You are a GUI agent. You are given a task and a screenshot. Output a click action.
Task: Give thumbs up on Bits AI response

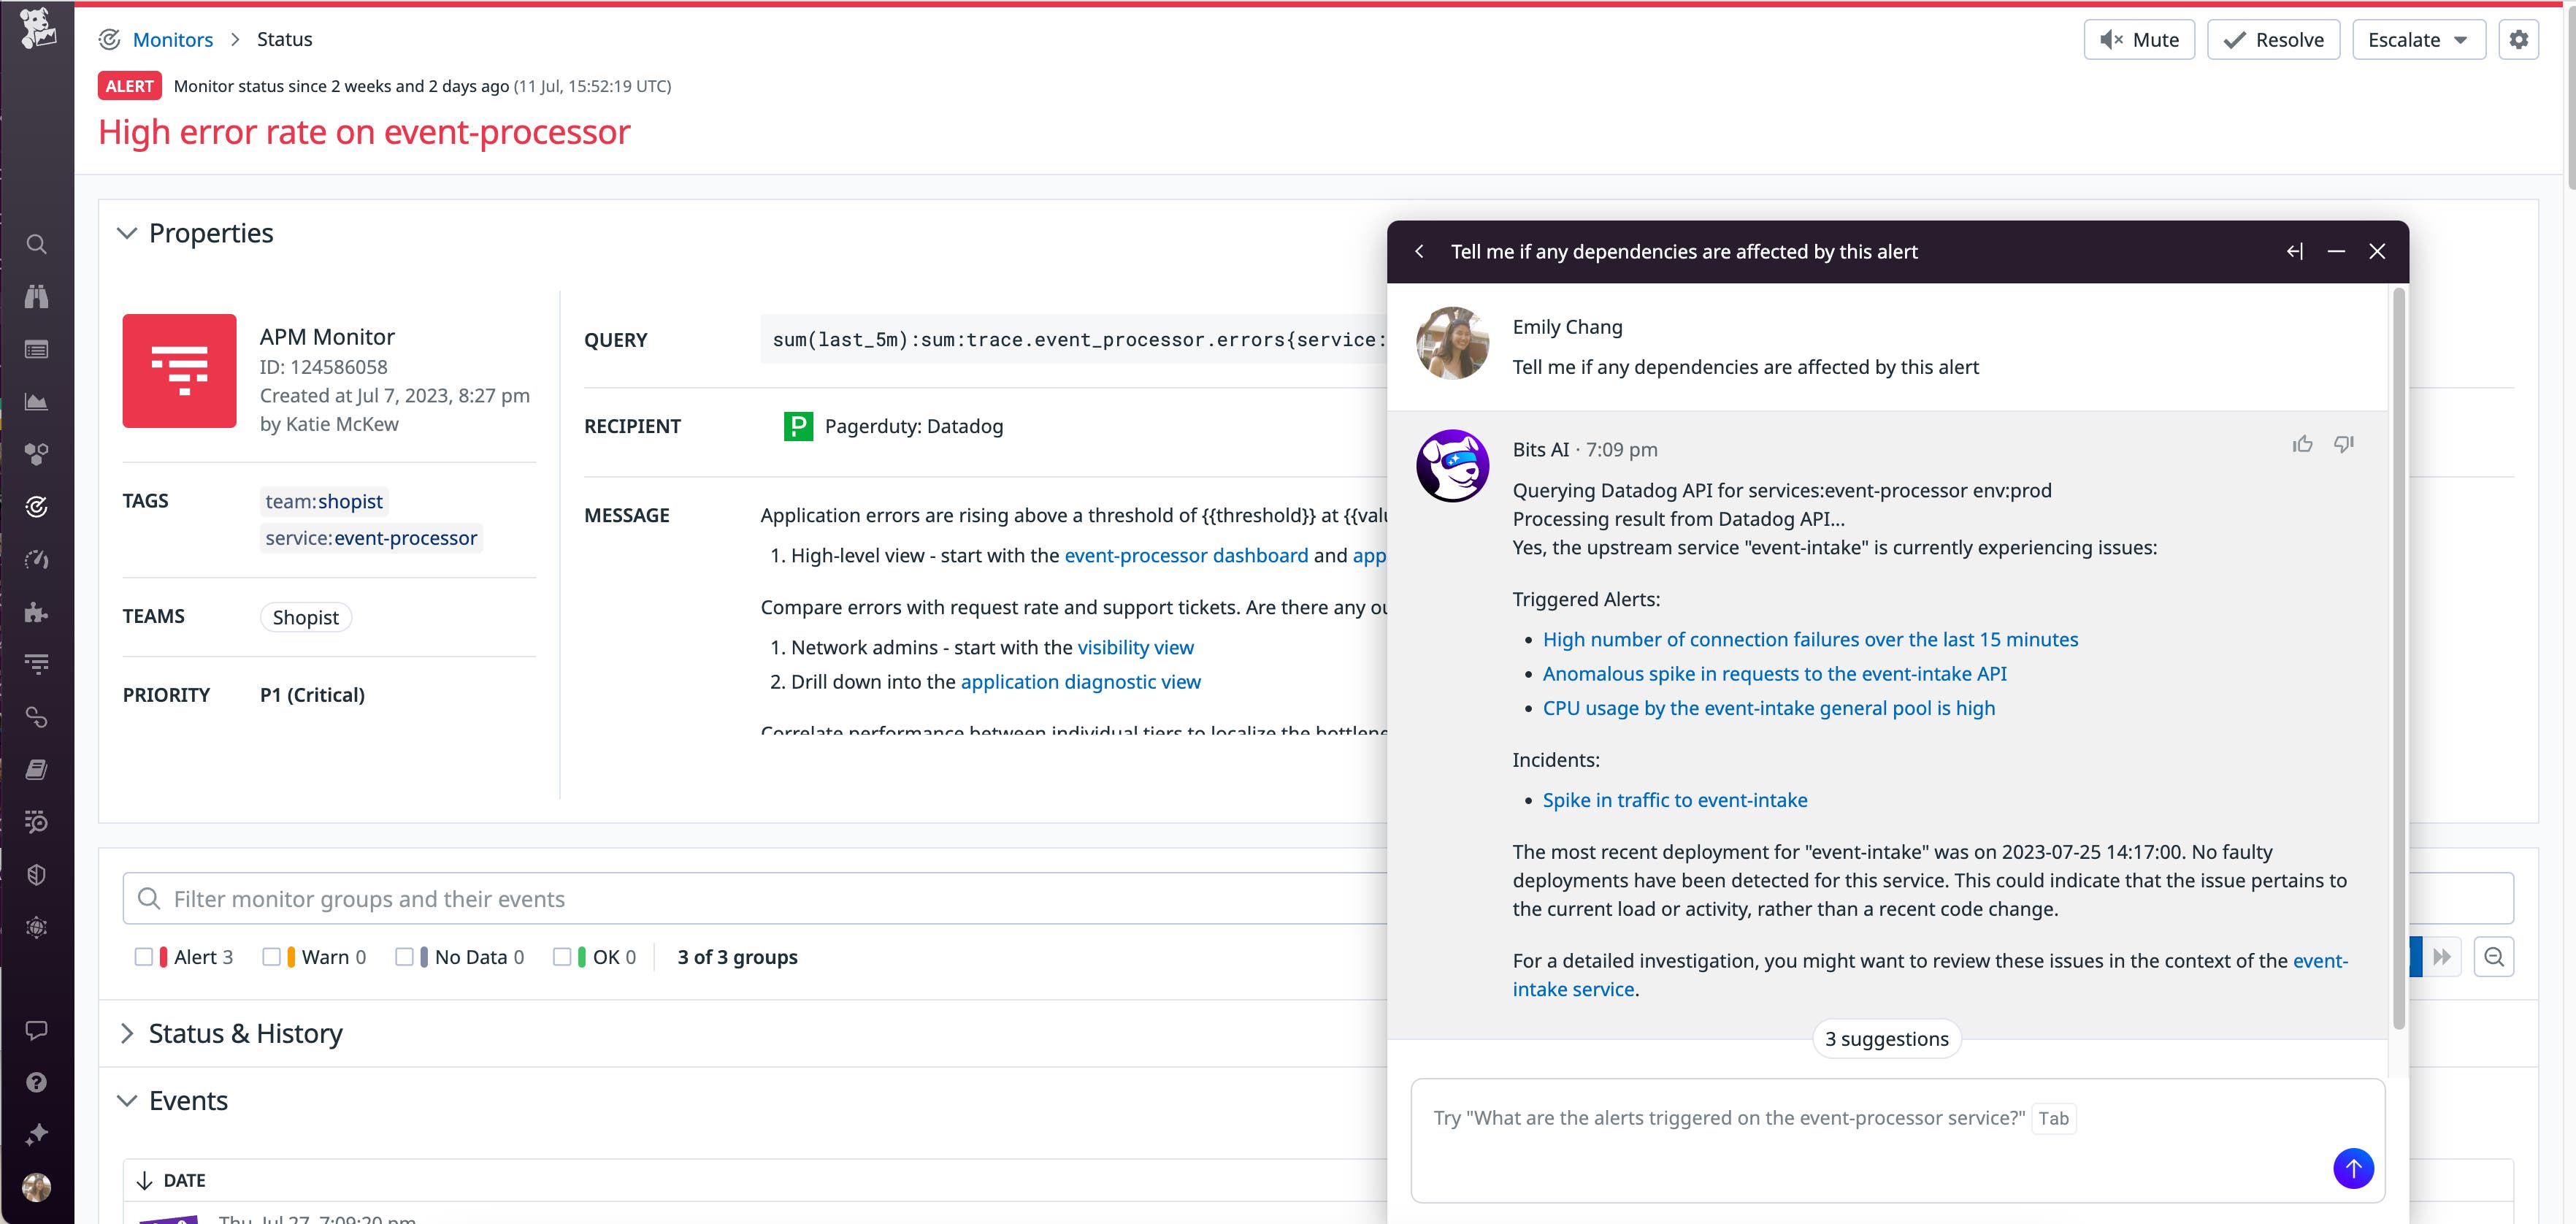pos(2303,443)
